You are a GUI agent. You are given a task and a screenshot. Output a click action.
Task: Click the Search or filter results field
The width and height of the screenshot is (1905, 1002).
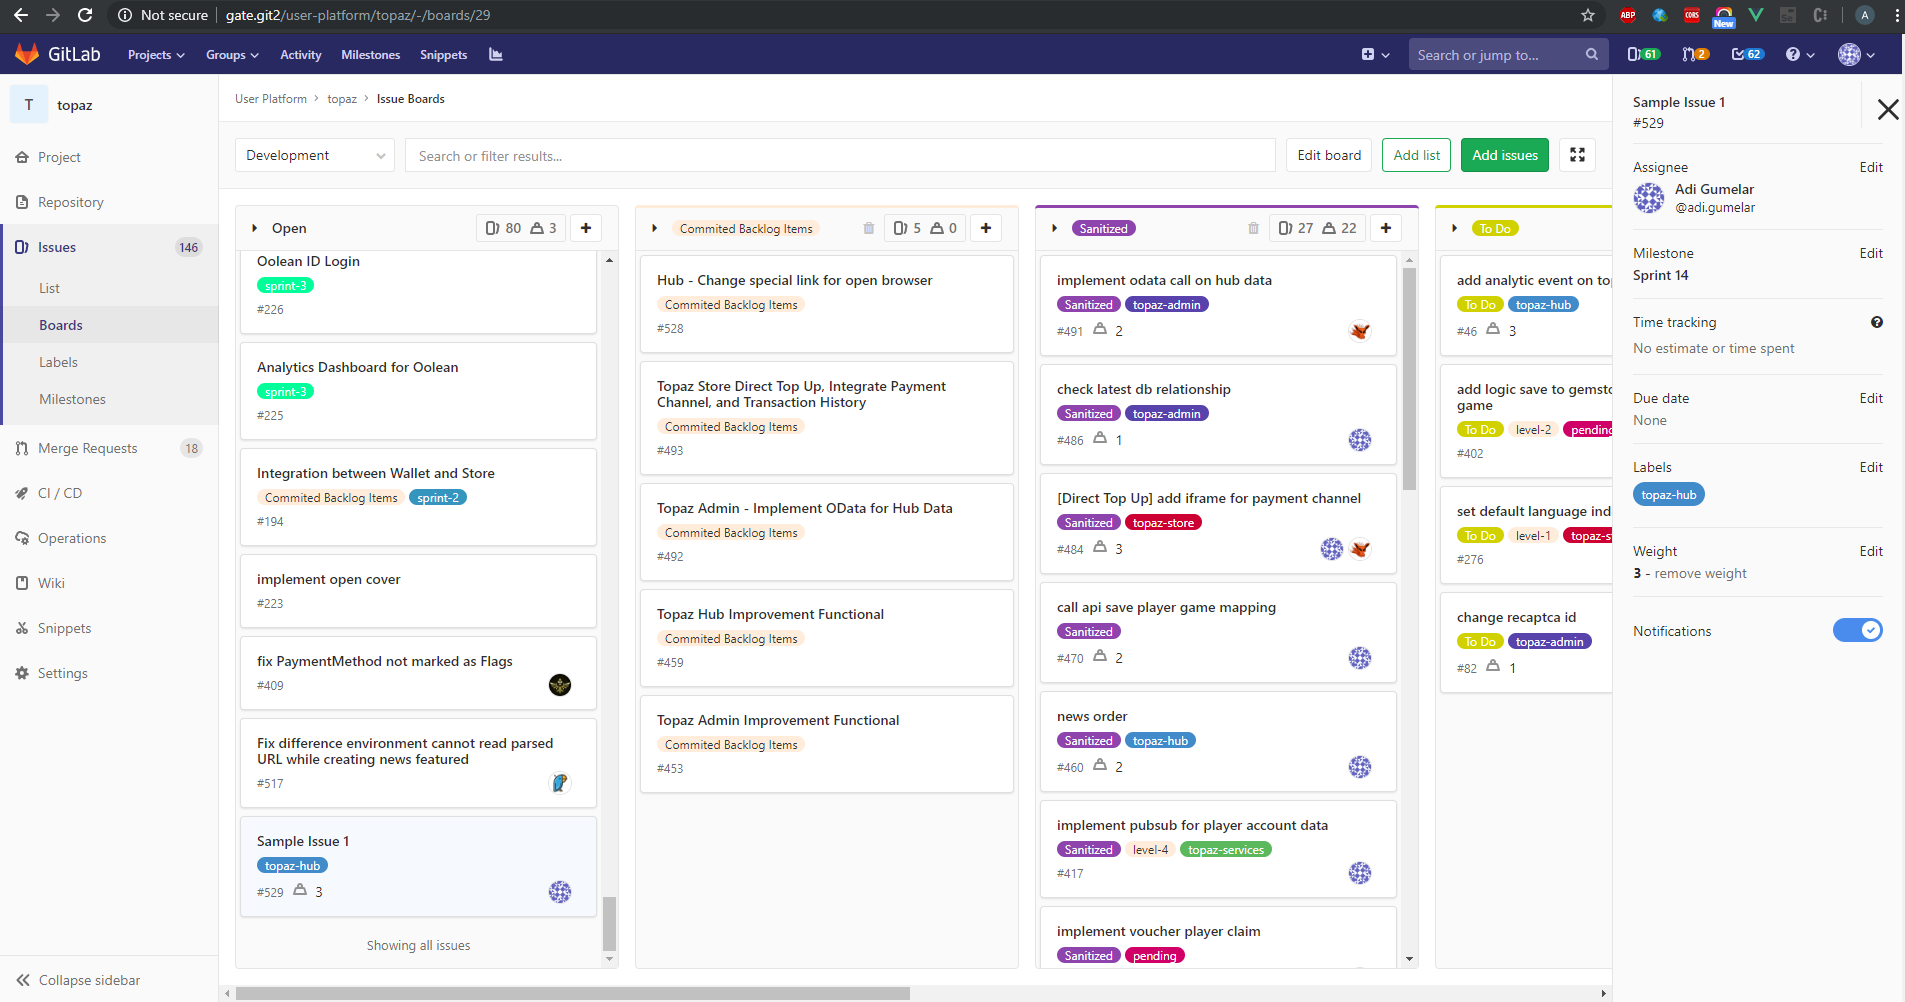click(x=840, y=156)
